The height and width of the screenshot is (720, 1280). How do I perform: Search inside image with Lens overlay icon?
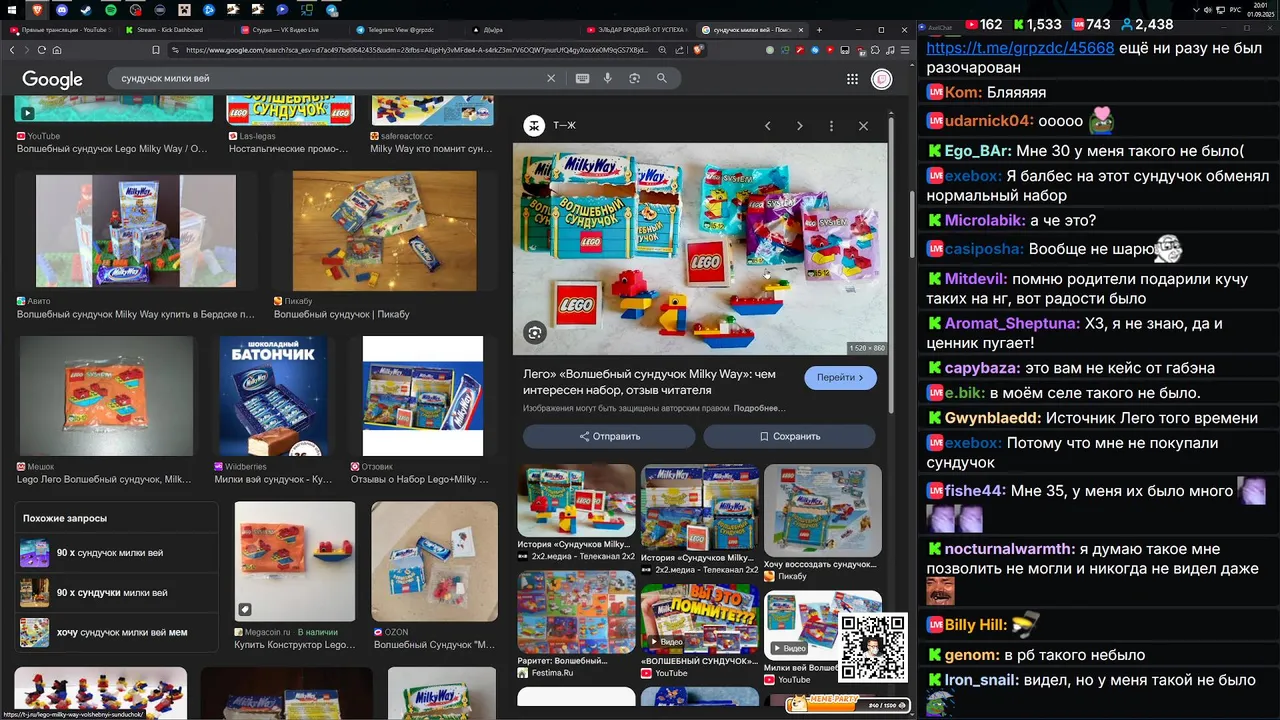[535, 333]
